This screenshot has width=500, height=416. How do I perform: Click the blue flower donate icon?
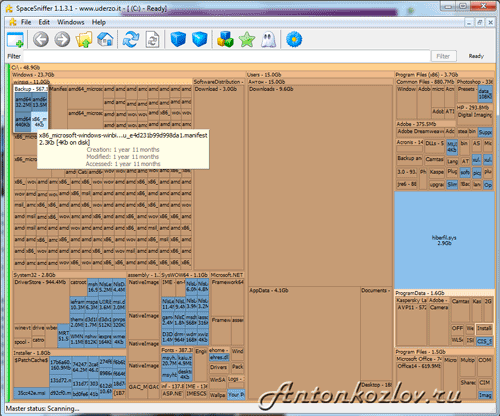pyautogui.click(x=294, y=40)
